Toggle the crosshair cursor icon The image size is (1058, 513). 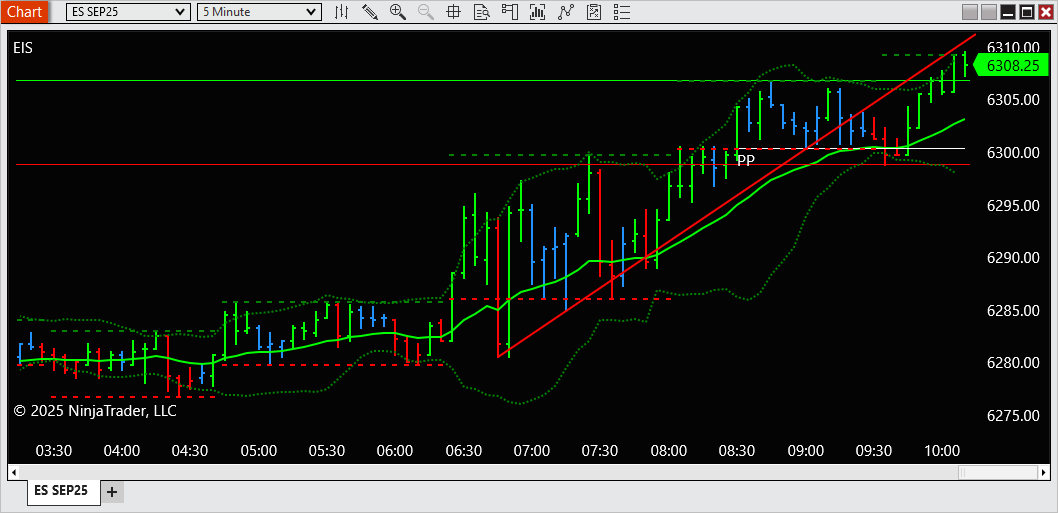pos(453,11)
